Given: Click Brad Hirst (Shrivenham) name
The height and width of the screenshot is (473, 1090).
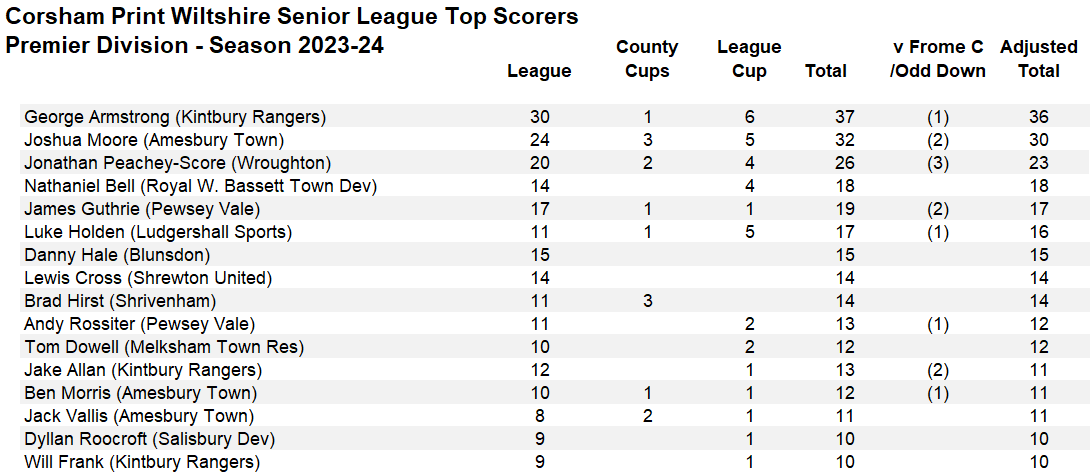Looking at the screenshot, I should coord(120,301).
